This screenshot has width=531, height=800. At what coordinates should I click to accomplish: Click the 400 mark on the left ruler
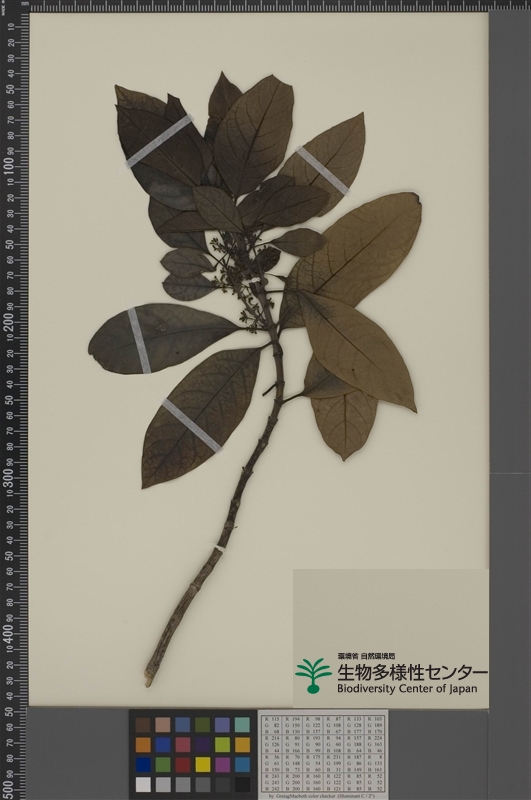[8, 633]
